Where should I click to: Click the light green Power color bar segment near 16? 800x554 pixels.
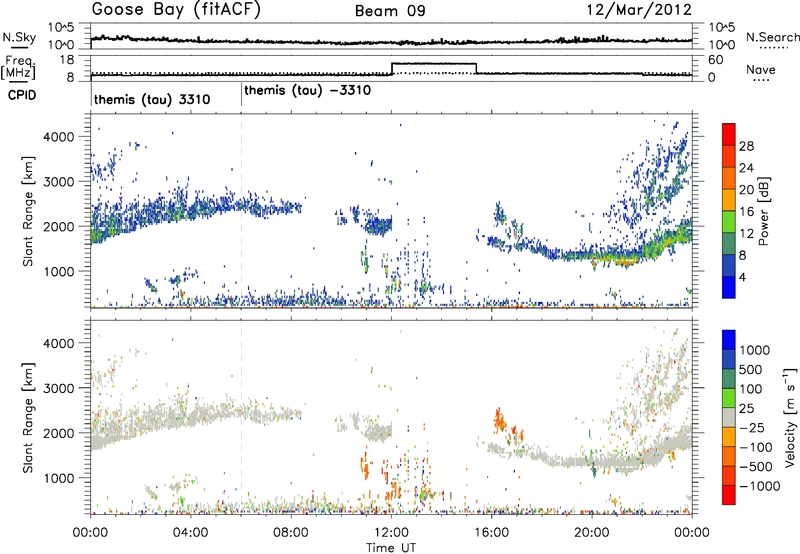(729, 221)
